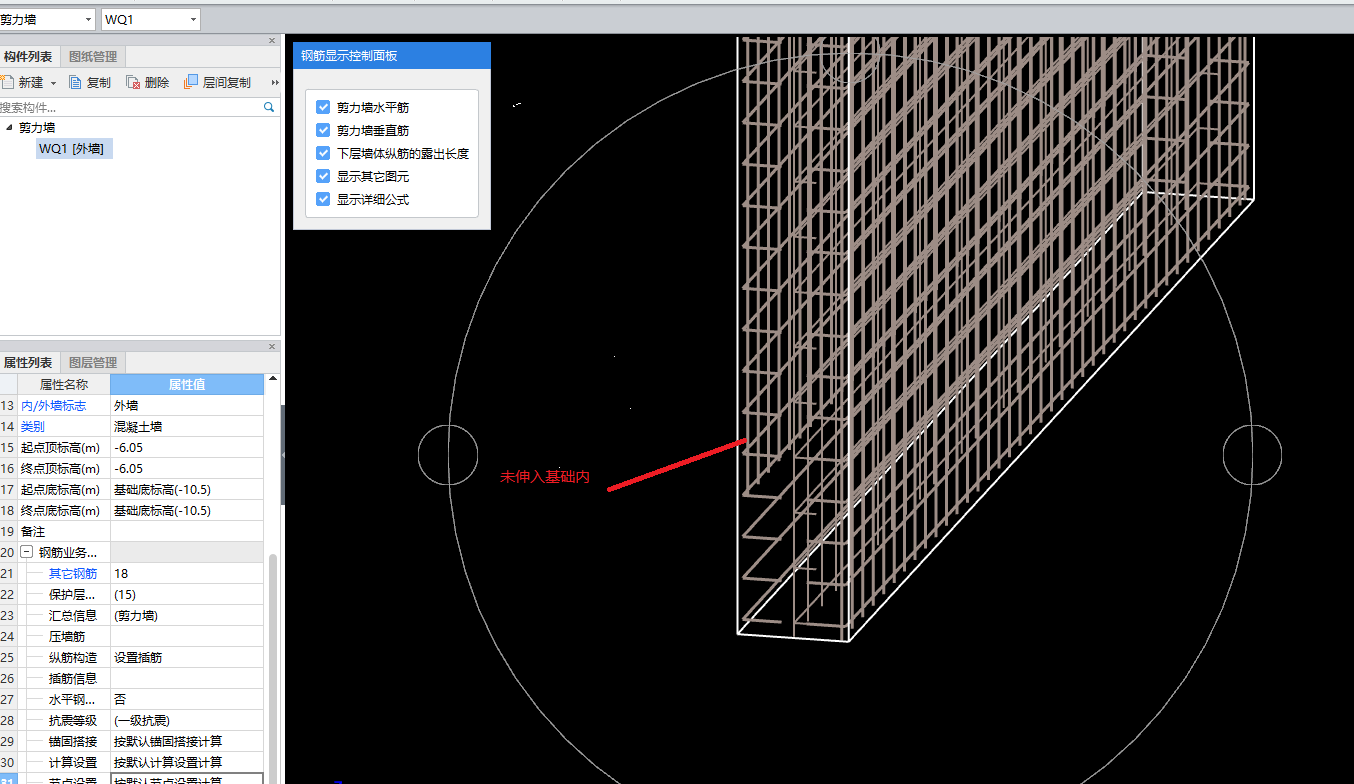Open the 剪力墙 component type dropdown
1354x784 pixels.
pos(88,19)
